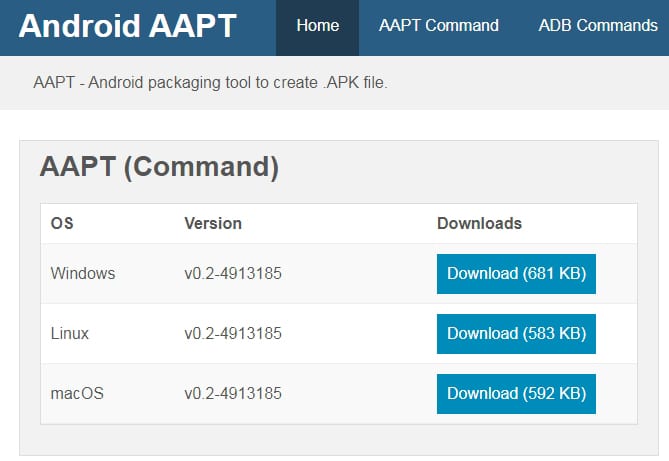The width and height of the screenshot is (669, 461).
Task: Select the Linux cell in OS column
Action: tap(70, 334)
